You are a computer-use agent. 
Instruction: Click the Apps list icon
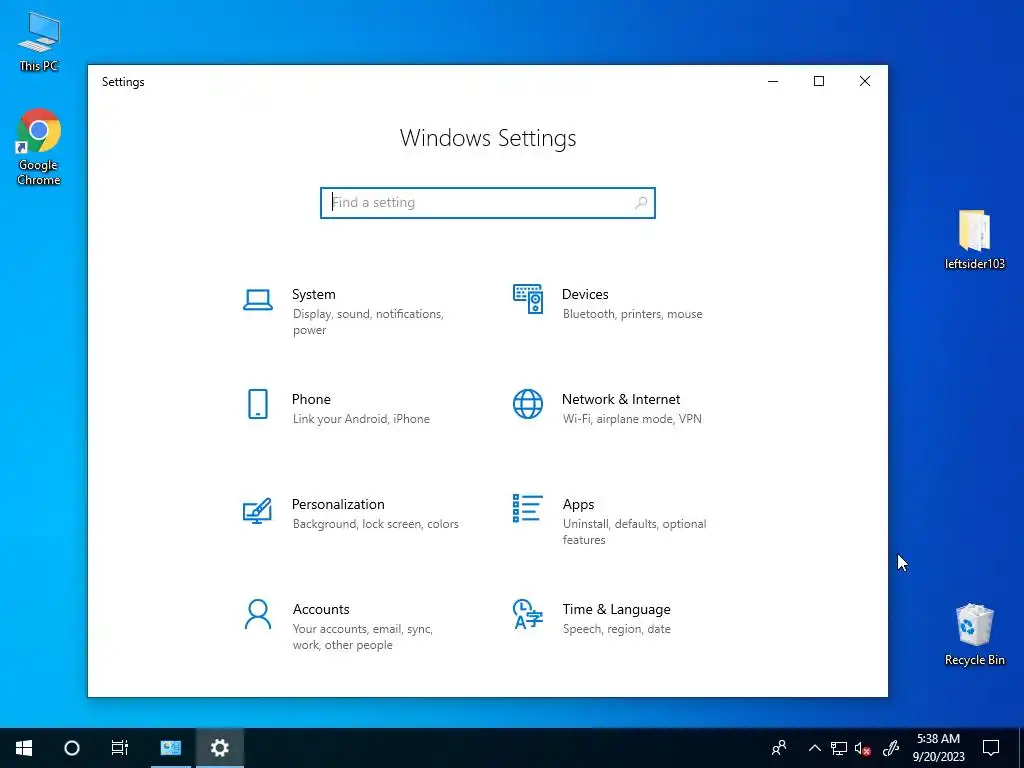point(528,508)
